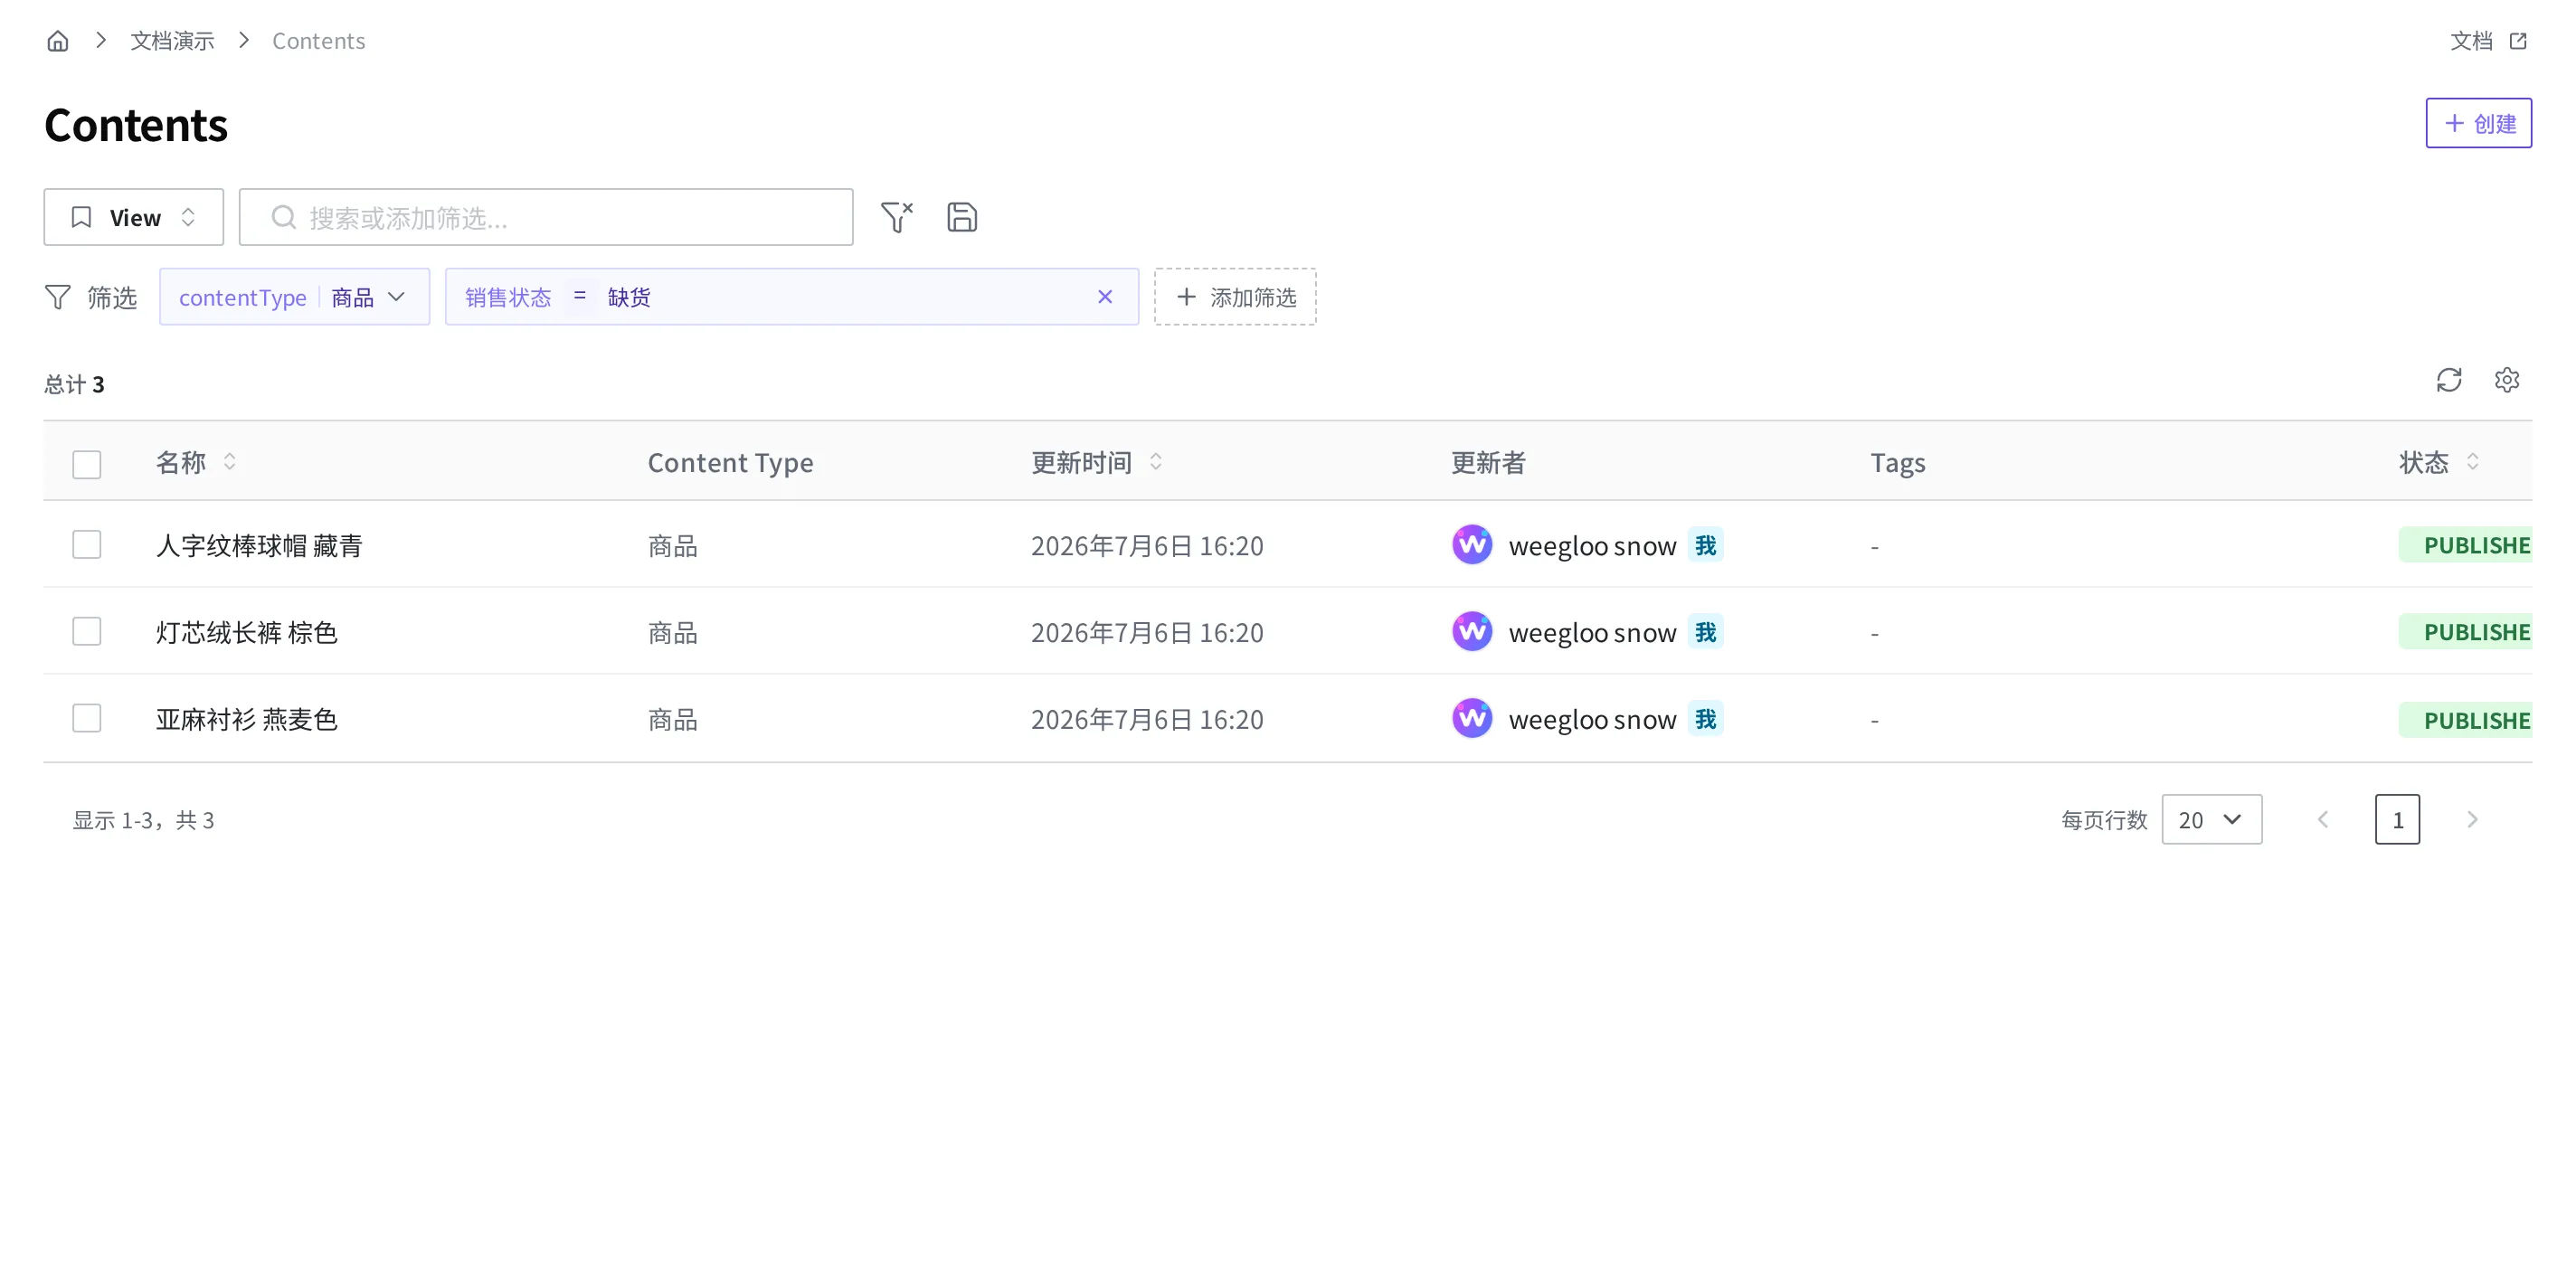The width and height of the screenshot is (2576, 1266).
Task: Open contentType 商品 filter dropdown
Action: pos(294,297)
